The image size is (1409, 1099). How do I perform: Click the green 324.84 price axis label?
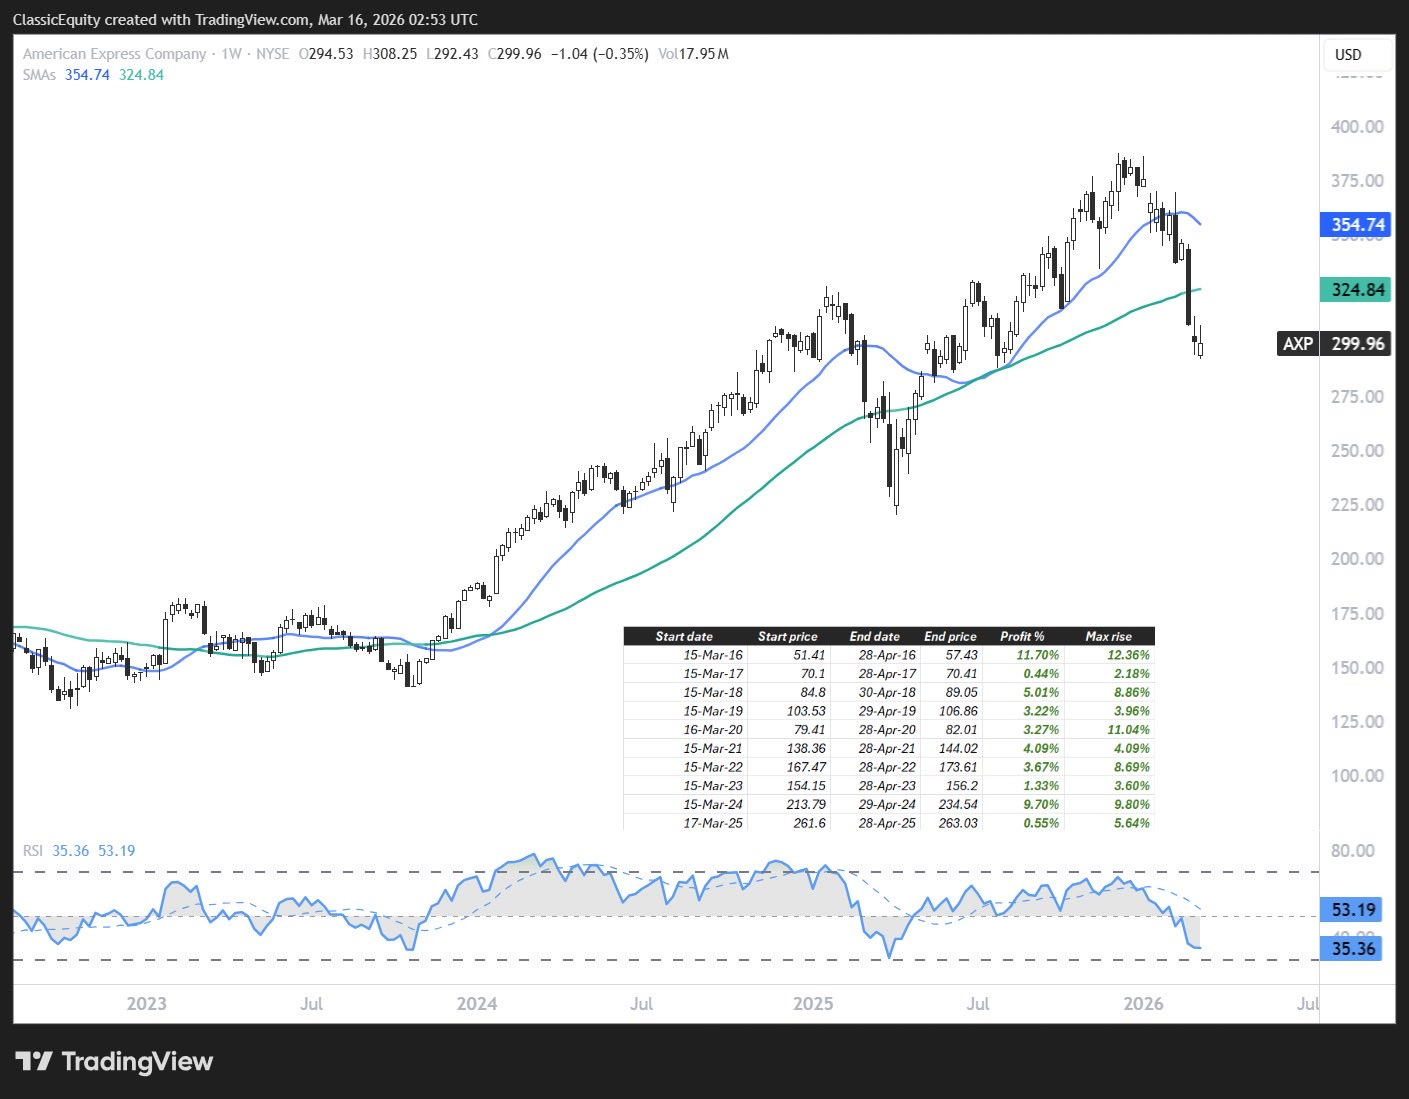[1357, 290]
